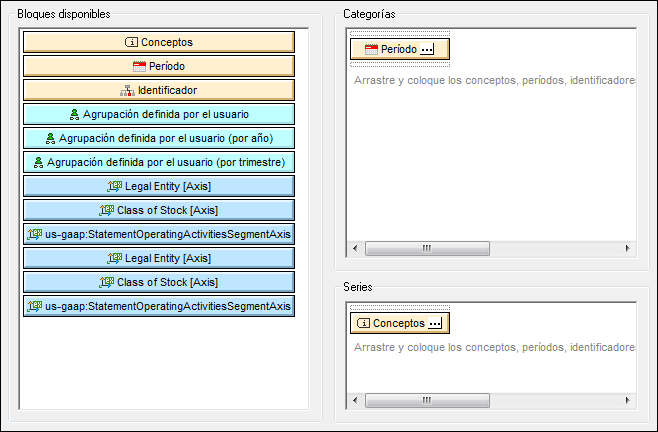Open the ellipsis options on the Período chip
This screenshot has height=432, width=658.
pyautogui.click(x=428, y=49)
